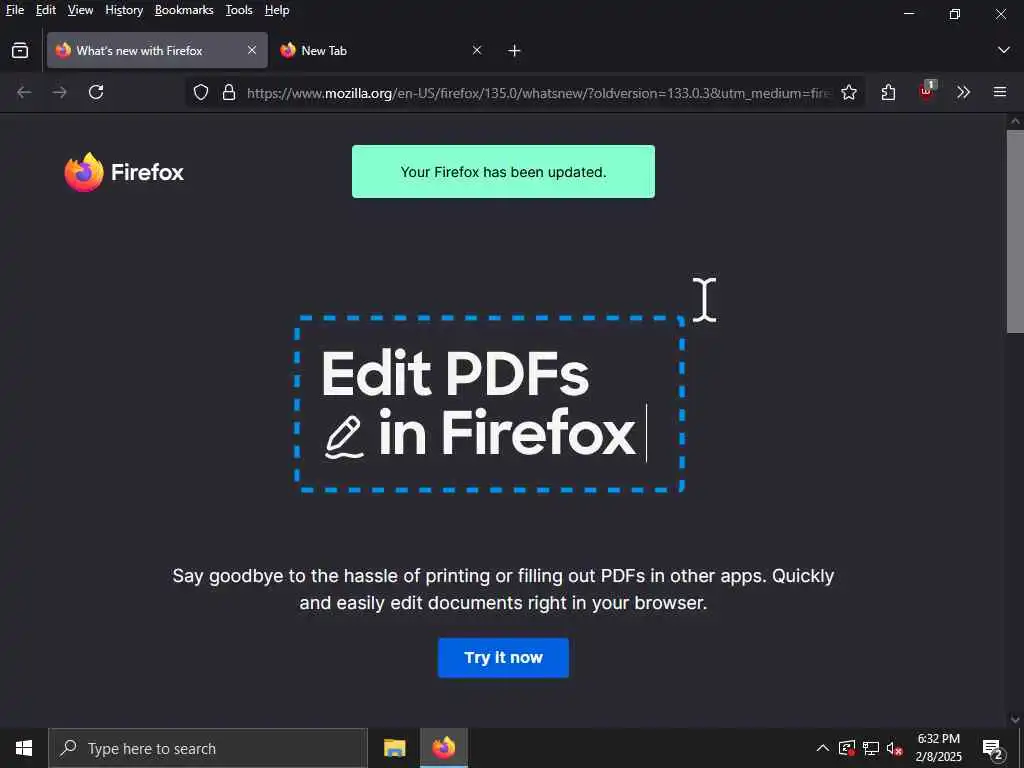Open the uBlock Origin extension icon

[x=927, y=92]
